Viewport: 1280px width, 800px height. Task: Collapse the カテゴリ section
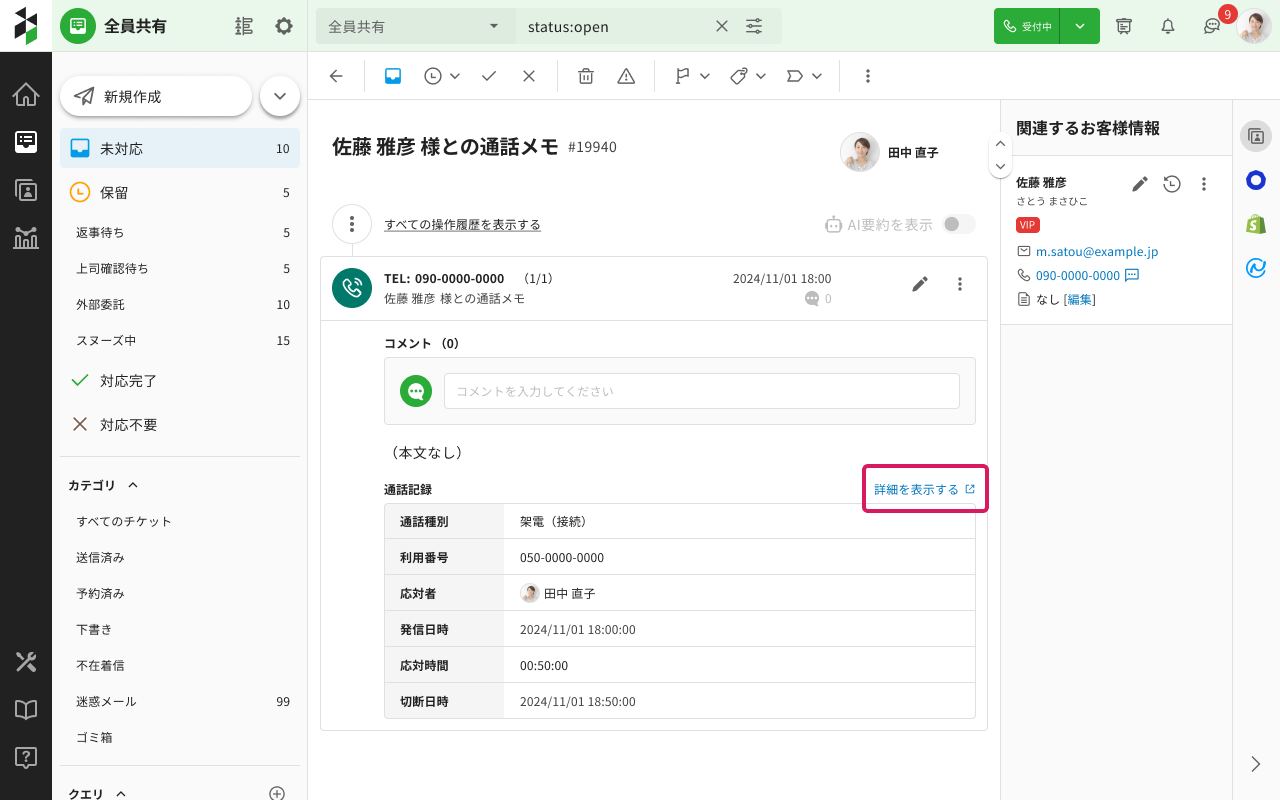(x=133, y=485)
